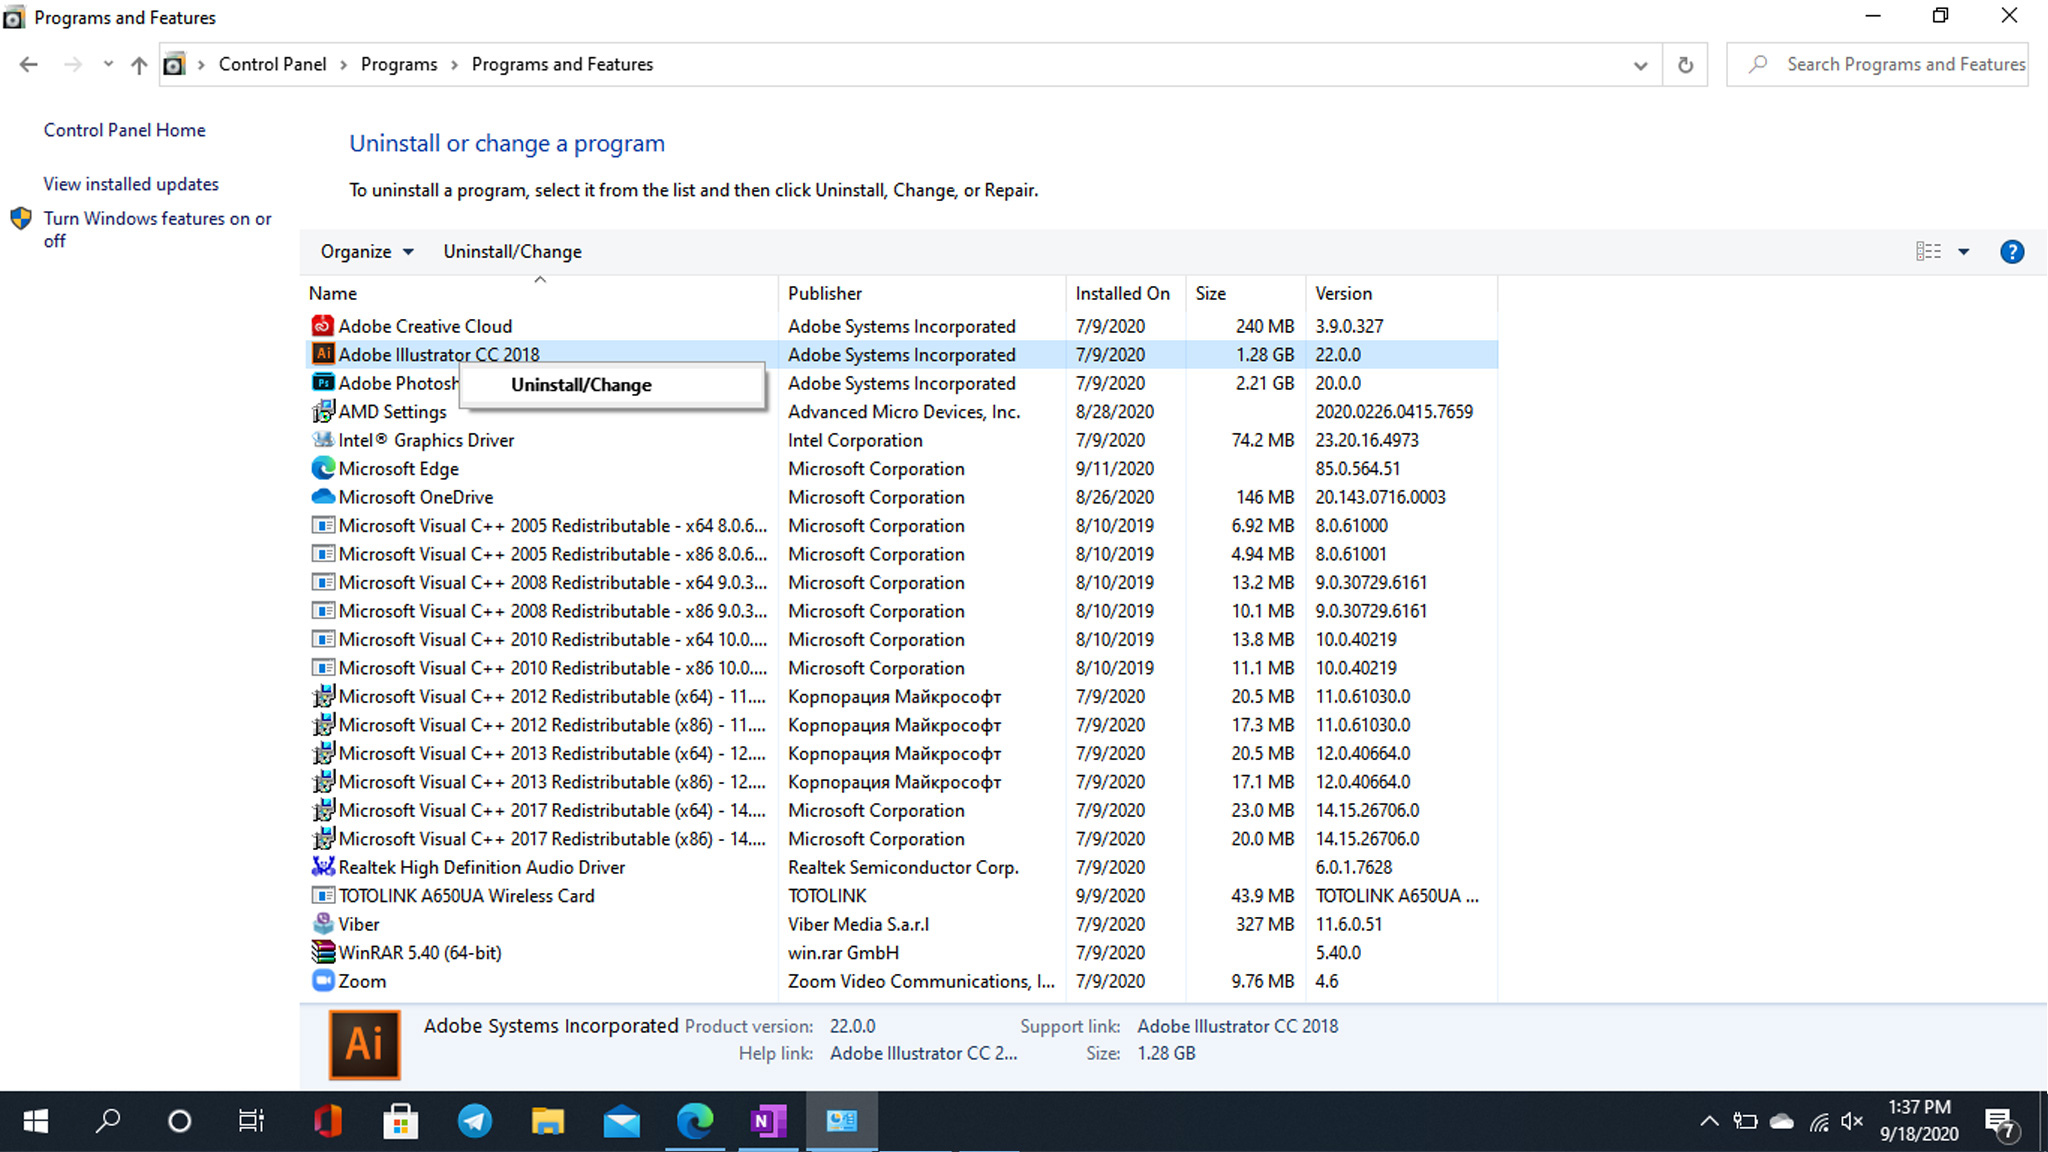Click the Adobe Creative Cloud program icon
The image size is (2048, 1152).
(x=322, y=326)
